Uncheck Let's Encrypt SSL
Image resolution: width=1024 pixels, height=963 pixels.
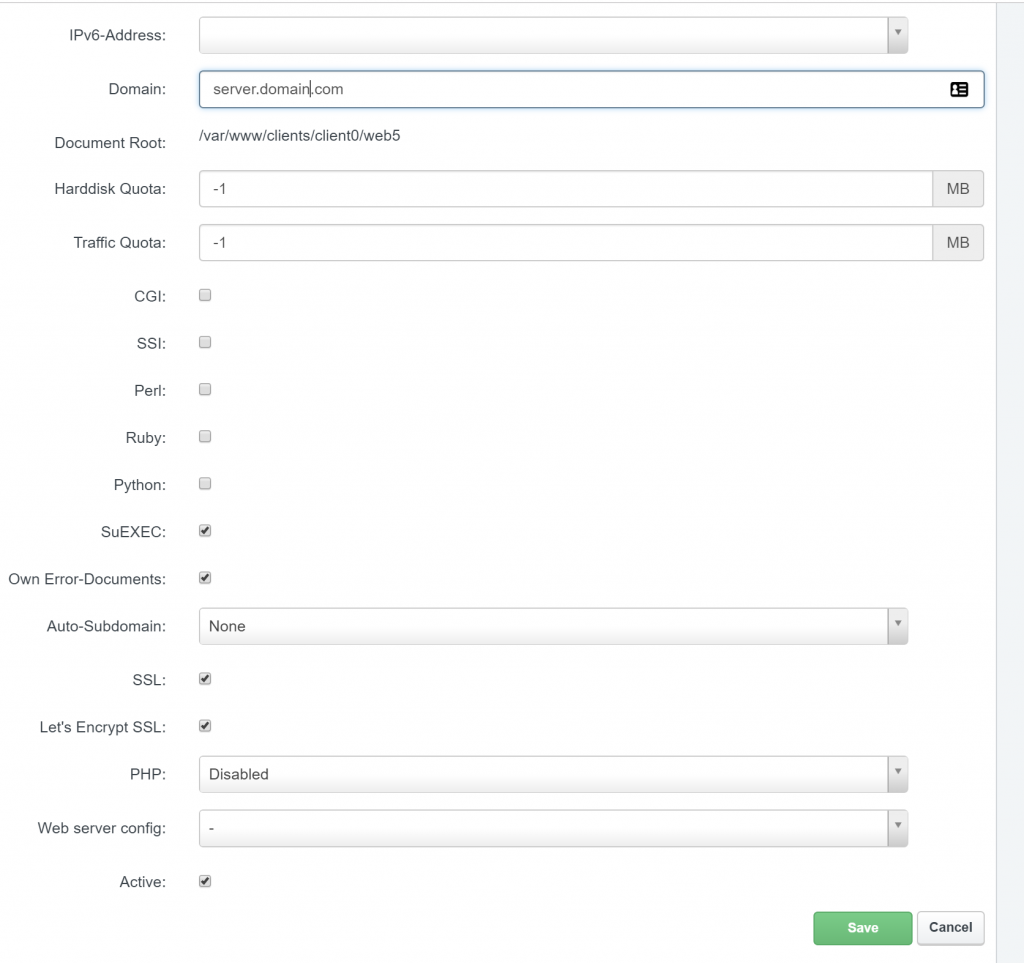(204, 726)
